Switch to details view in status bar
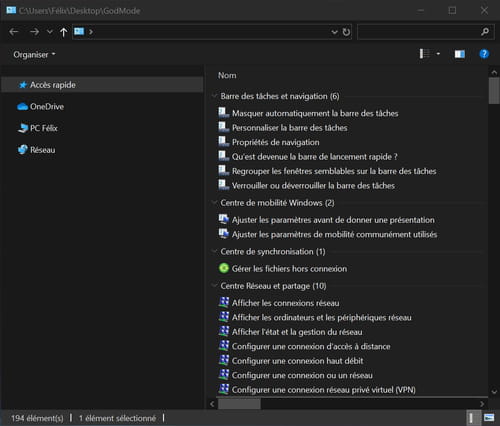 tap(471, 418)
